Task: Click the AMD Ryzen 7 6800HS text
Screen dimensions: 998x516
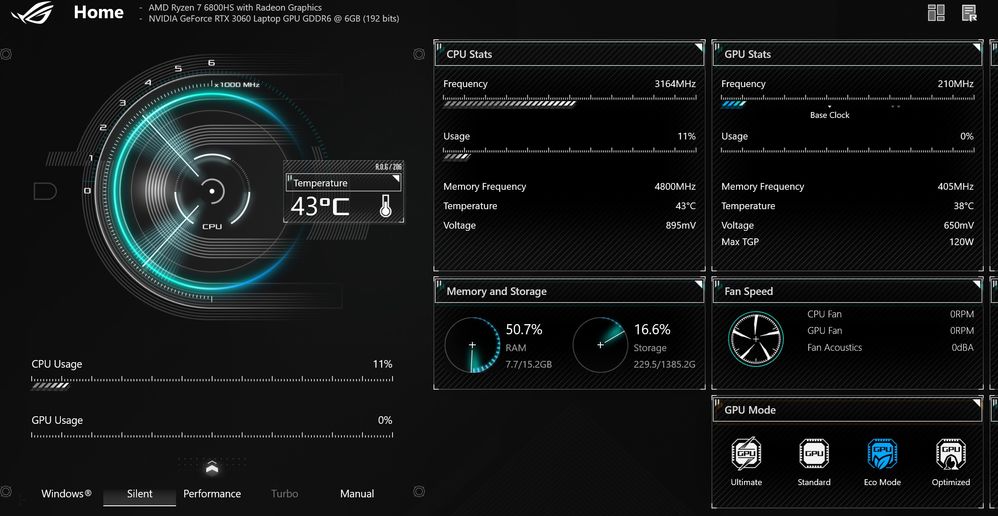Action: click(x=235, y=8)
